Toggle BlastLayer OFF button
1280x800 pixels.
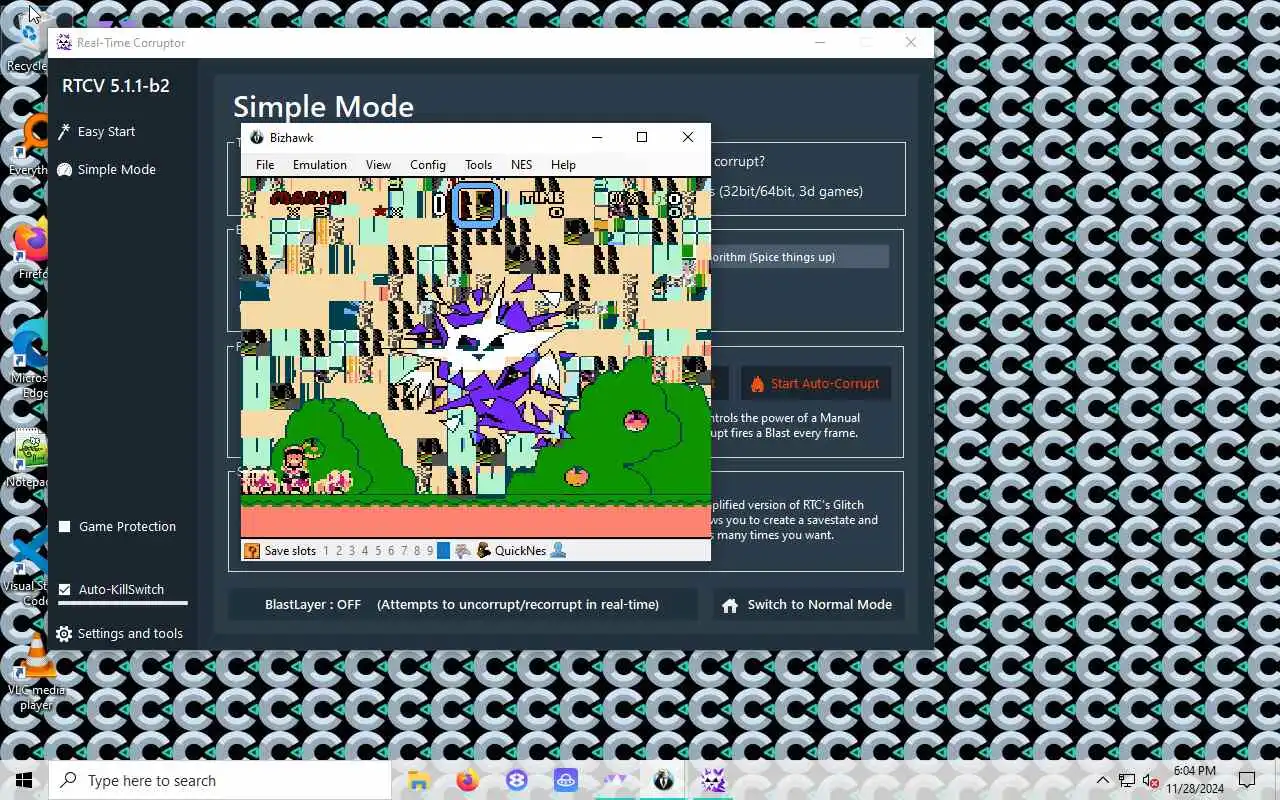[463, 605]
